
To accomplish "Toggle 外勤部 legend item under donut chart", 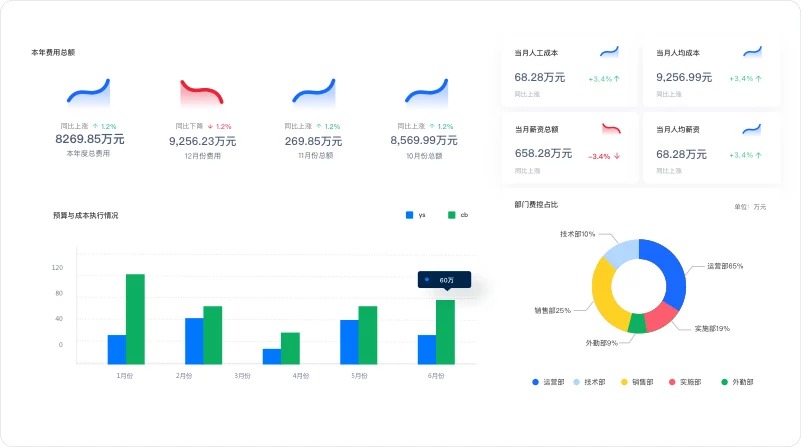I will 737,382.
